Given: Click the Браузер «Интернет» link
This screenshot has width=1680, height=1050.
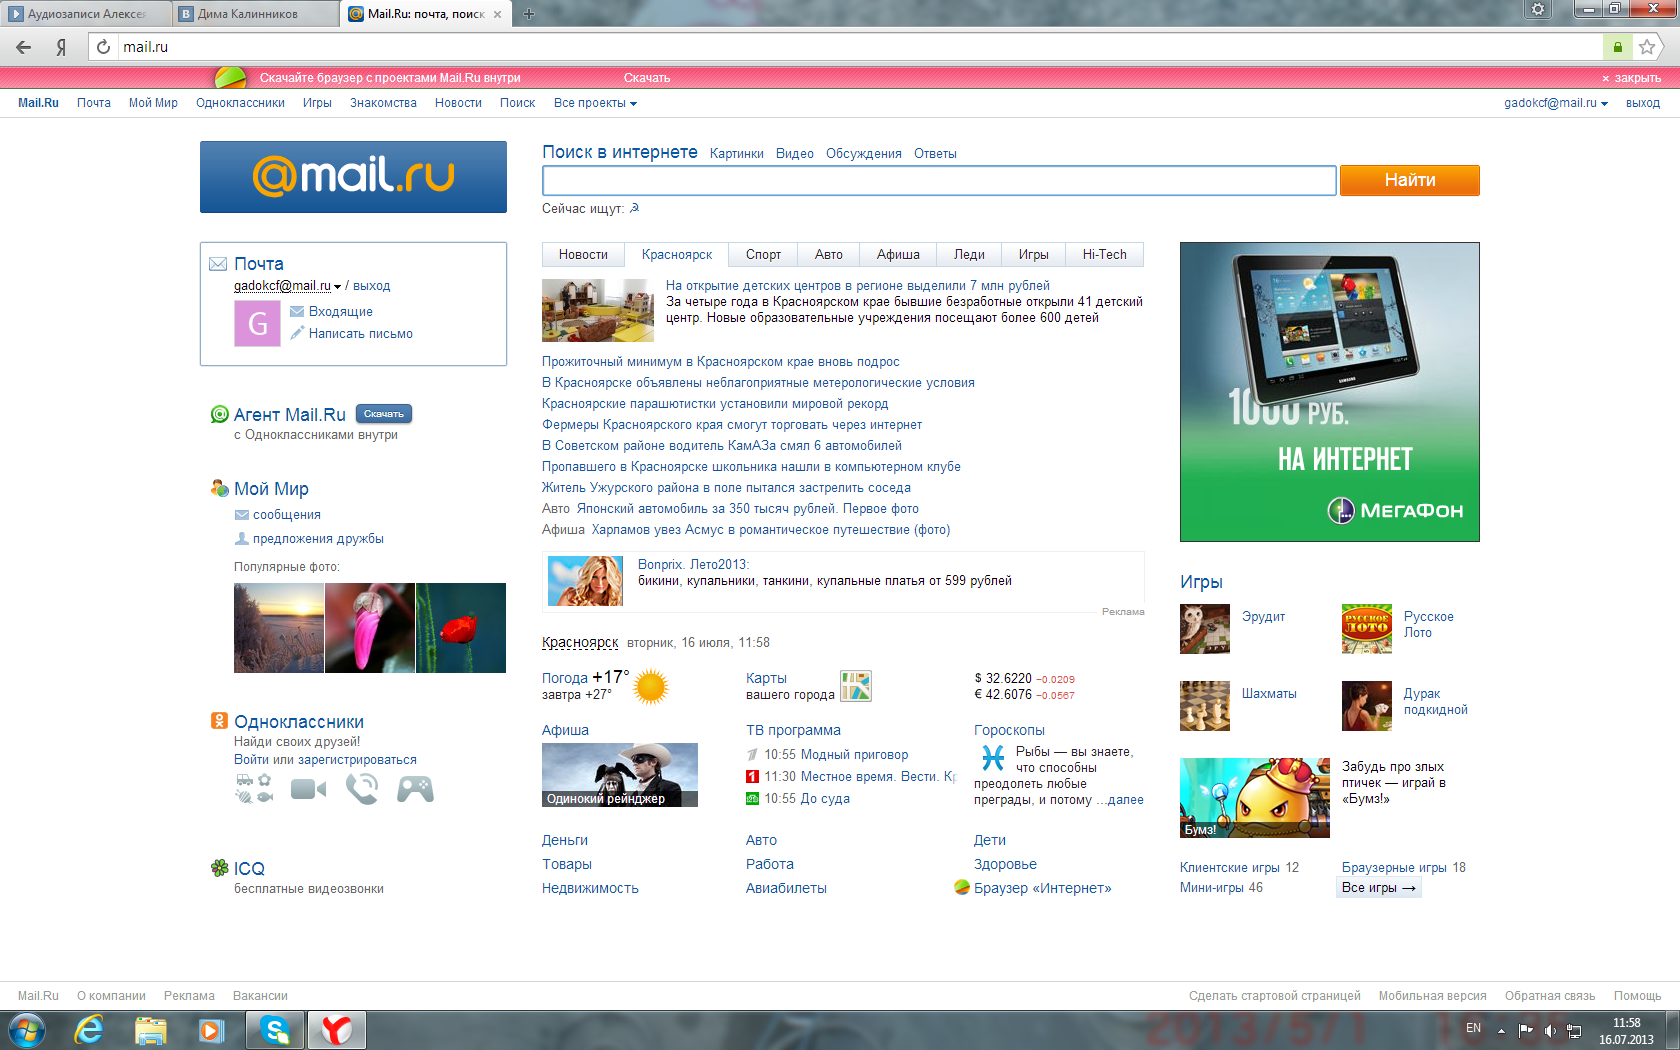Looking at the screenshot, I should click(1042, 888).
